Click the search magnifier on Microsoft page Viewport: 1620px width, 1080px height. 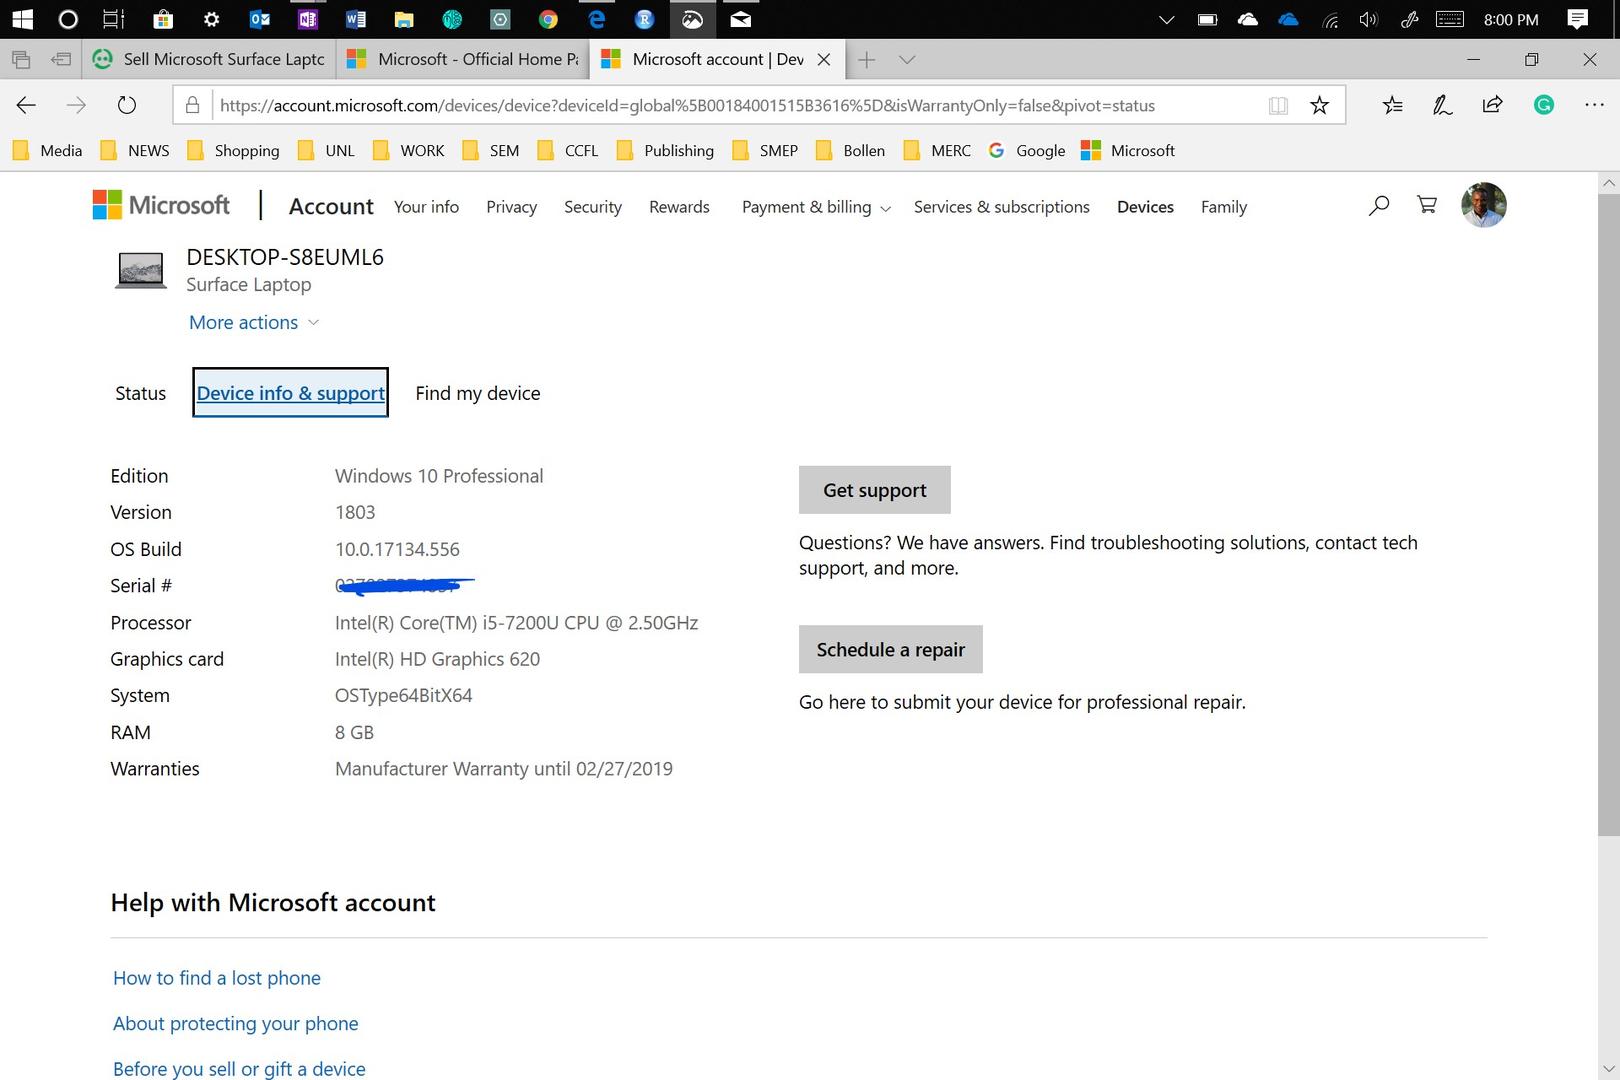pyautogui.click(x=1379, y=206)
